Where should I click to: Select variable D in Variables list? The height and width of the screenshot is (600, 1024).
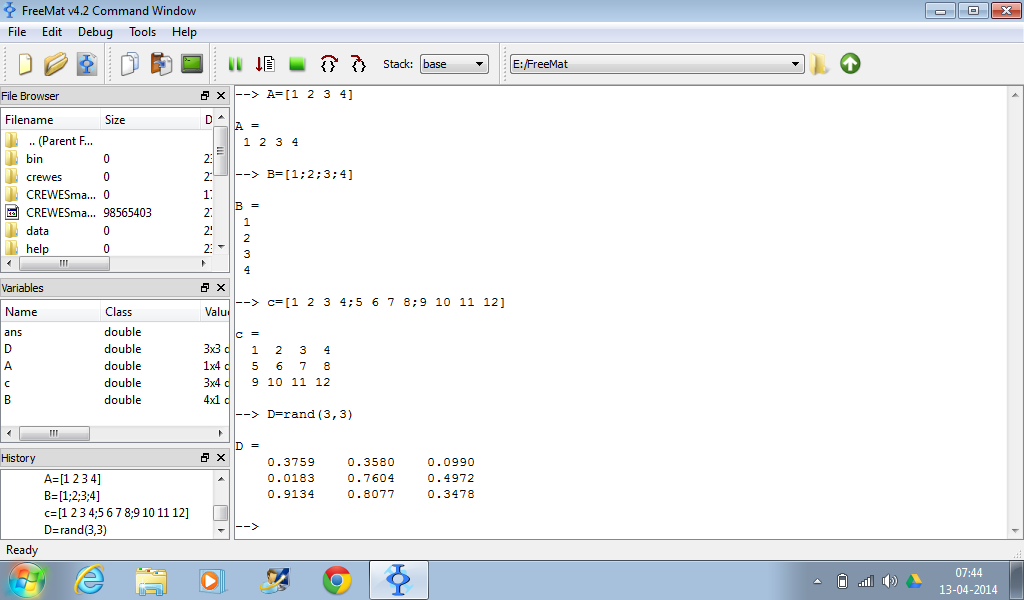(x=115, y=349)
